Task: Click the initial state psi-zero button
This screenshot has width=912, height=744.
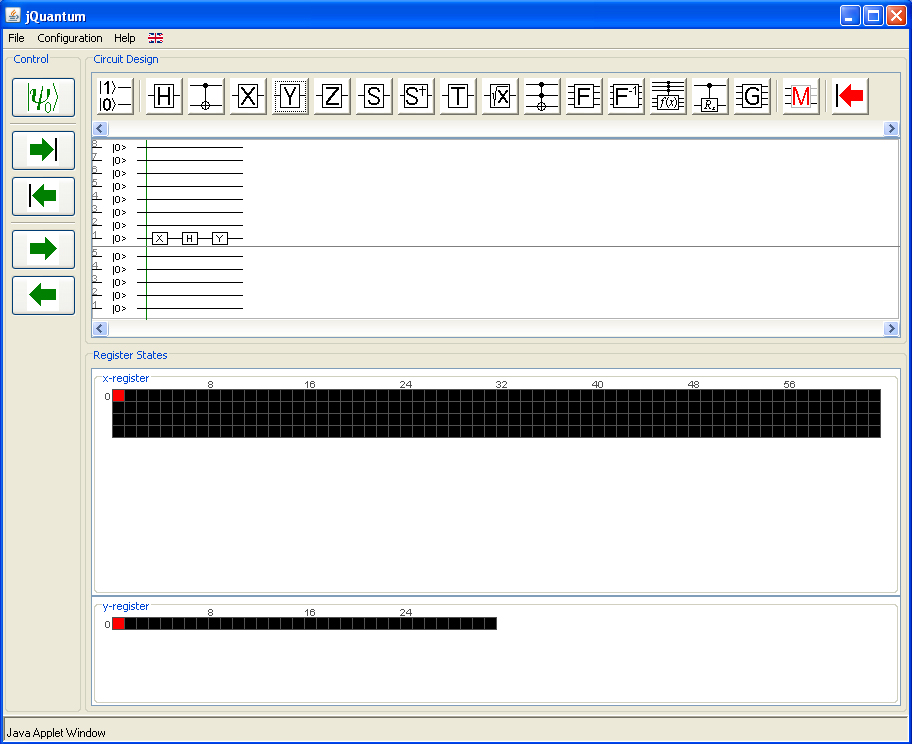Action: (44, 98)
